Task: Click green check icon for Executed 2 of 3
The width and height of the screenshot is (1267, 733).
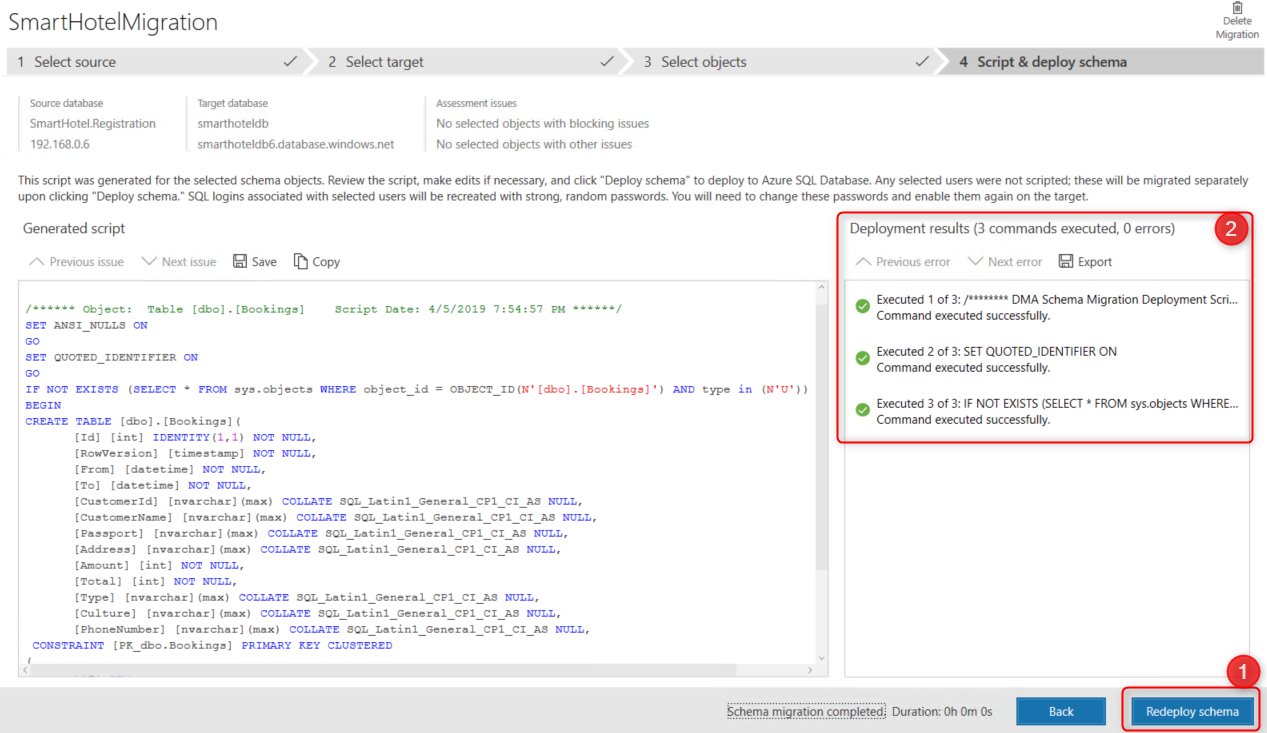Action: point(862,358)
